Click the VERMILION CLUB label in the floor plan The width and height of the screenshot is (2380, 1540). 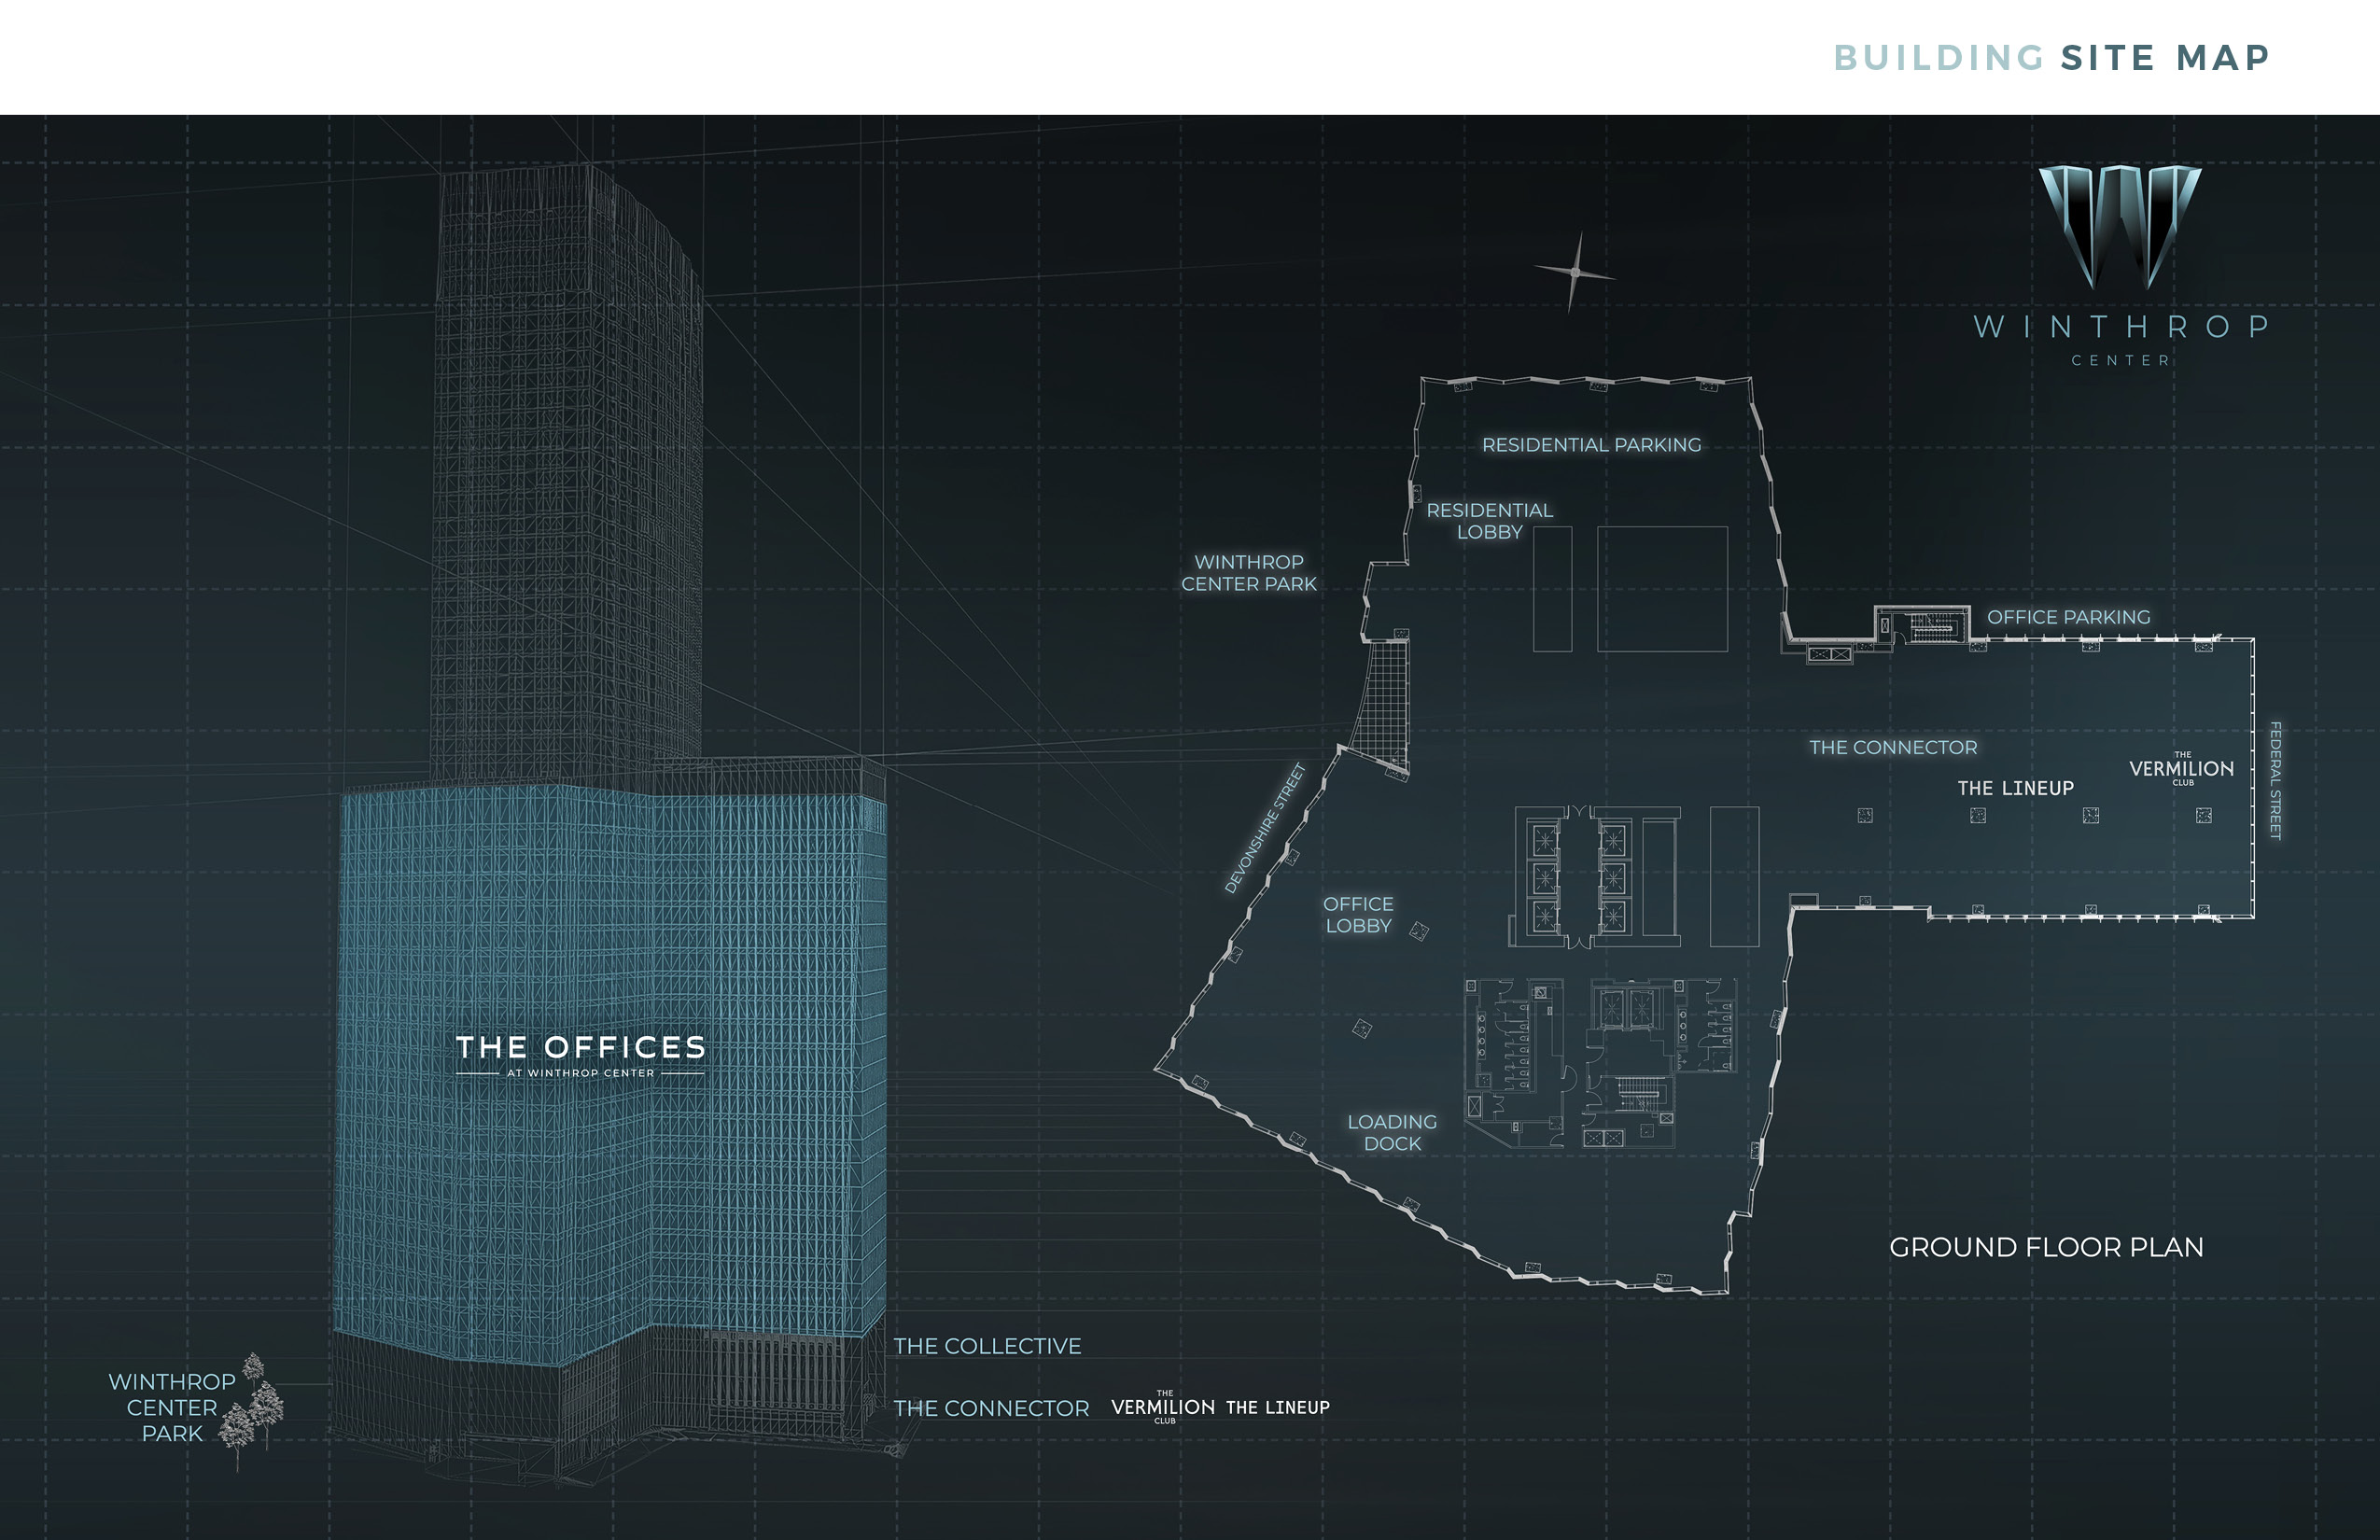coord(2181,768)
